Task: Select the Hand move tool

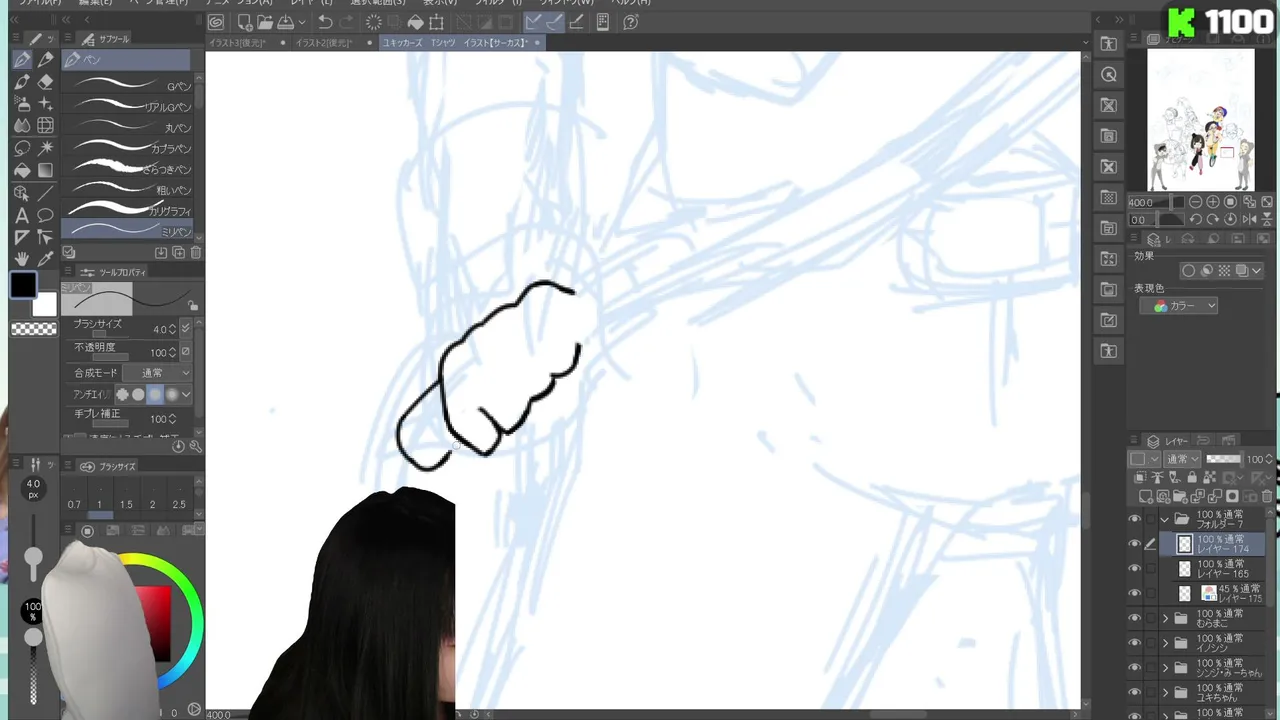Action: click(22, 259)
